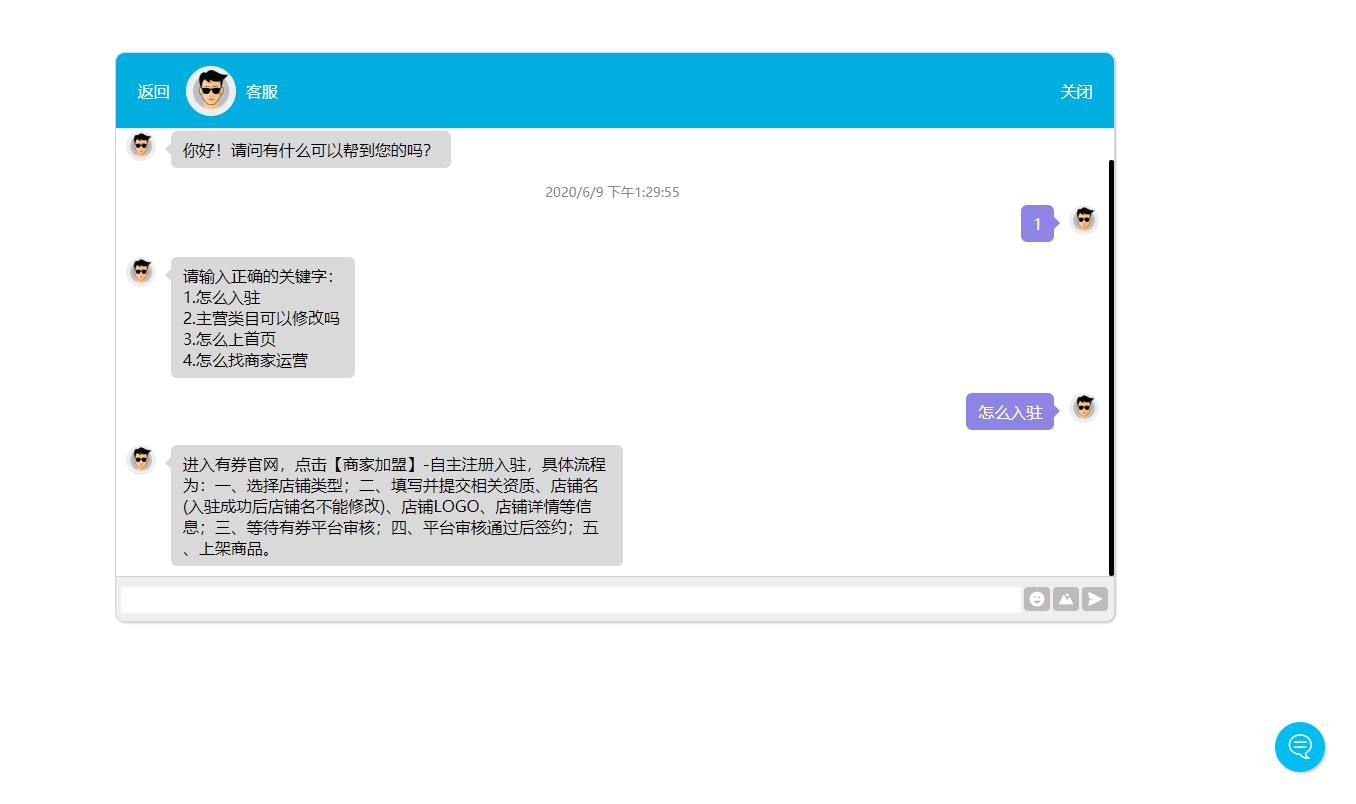Click the avatar beside the greeting message
This screenshot has width=1356, height=804.
[x=141, y=144]
